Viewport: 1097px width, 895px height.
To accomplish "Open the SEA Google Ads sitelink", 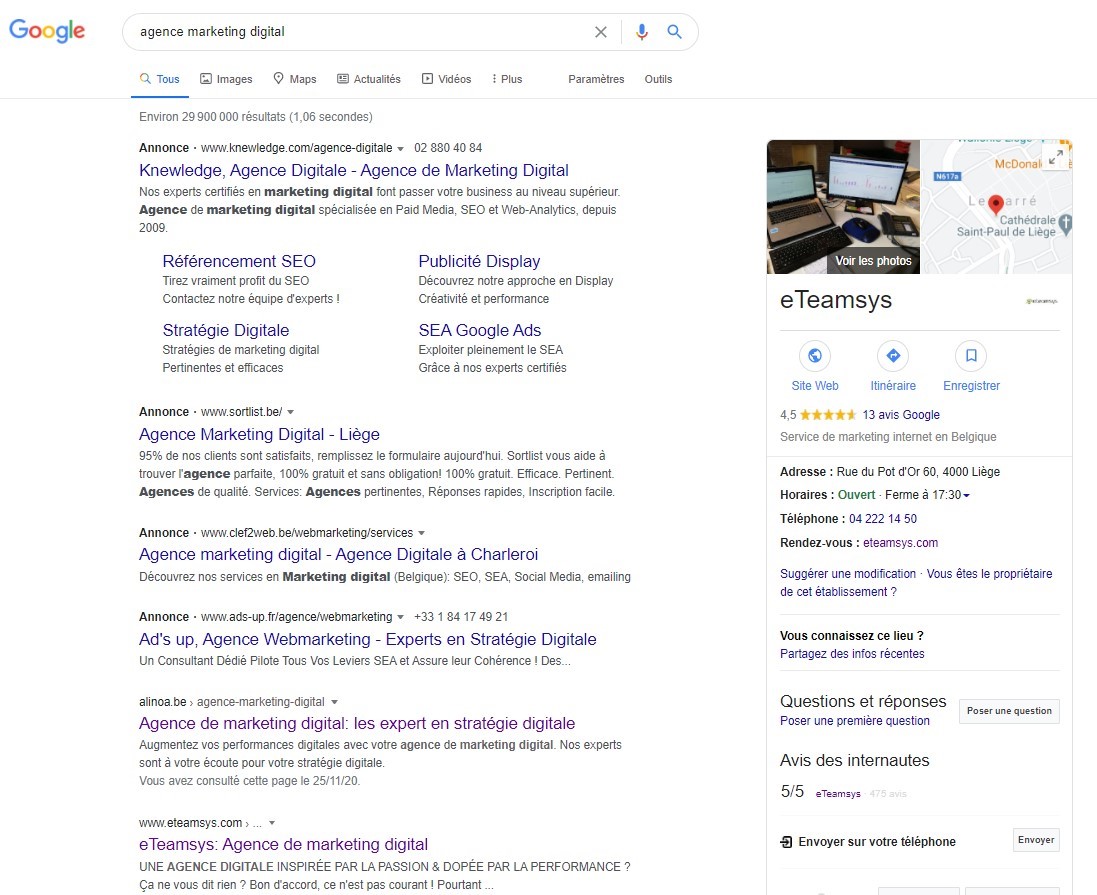I will pos(479,330).
